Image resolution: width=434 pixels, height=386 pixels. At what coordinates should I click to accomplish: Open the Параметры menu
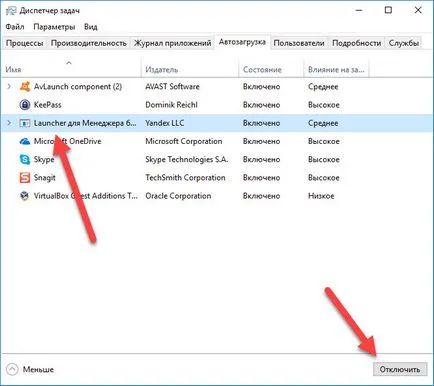point(54,27)
